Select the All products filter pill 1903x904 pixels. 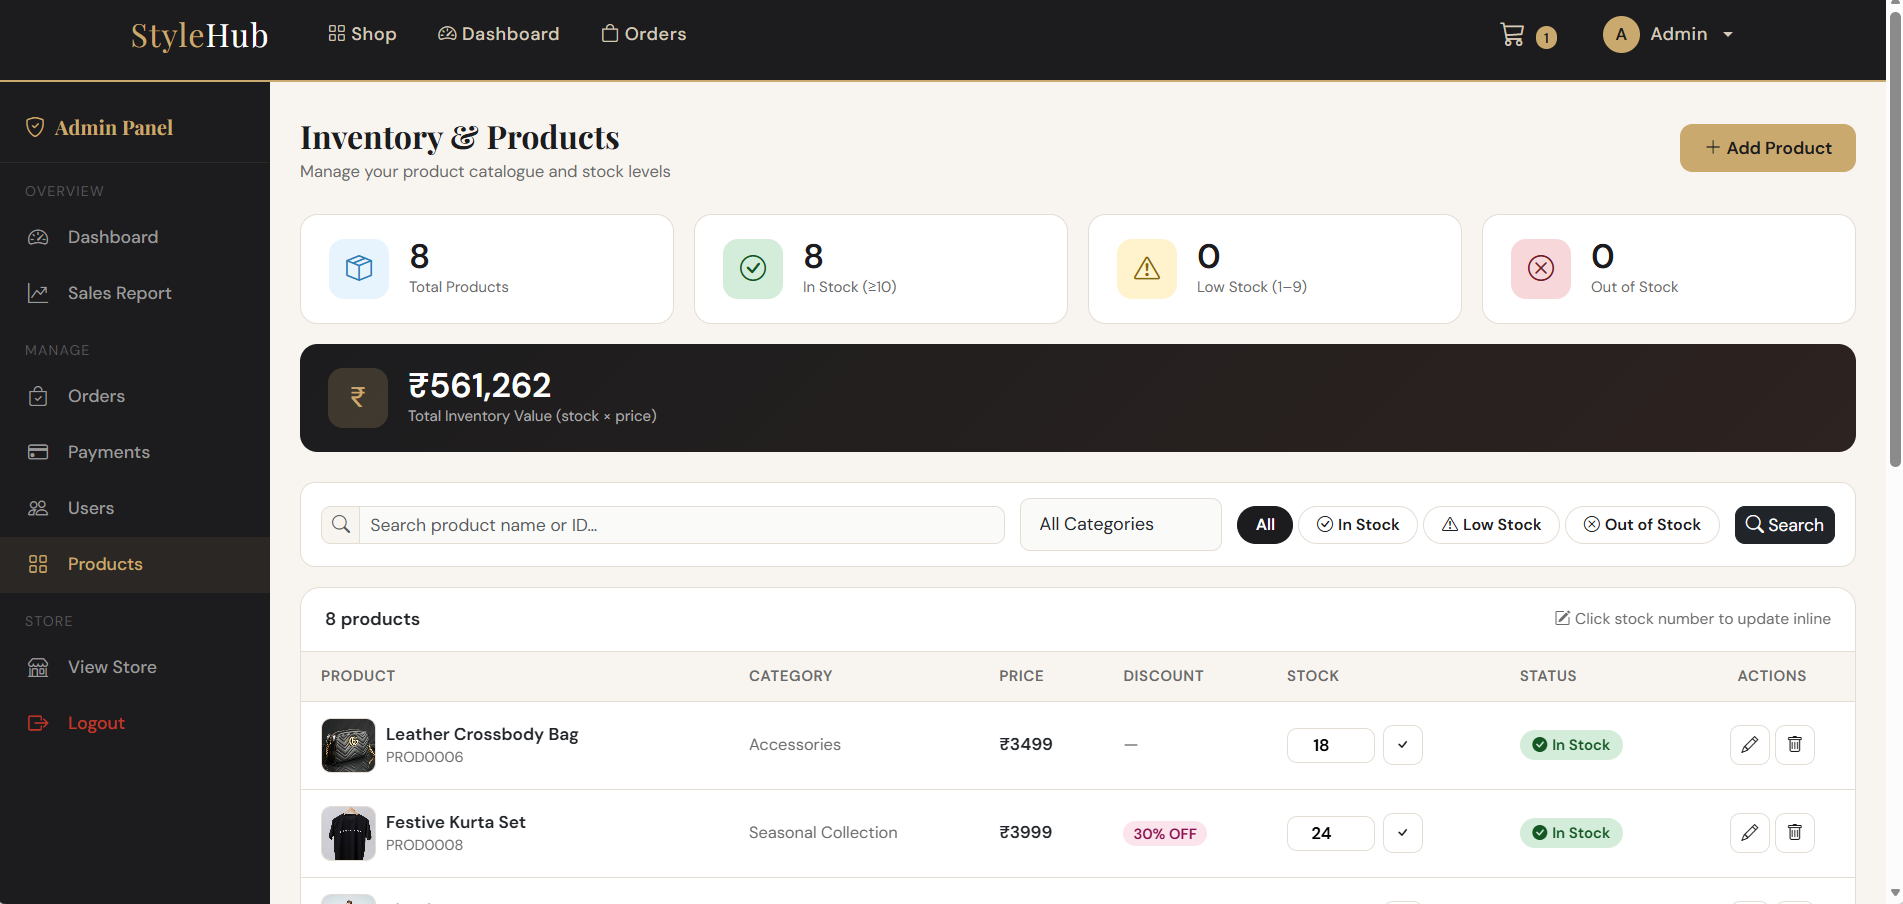tap(1264, 524)
